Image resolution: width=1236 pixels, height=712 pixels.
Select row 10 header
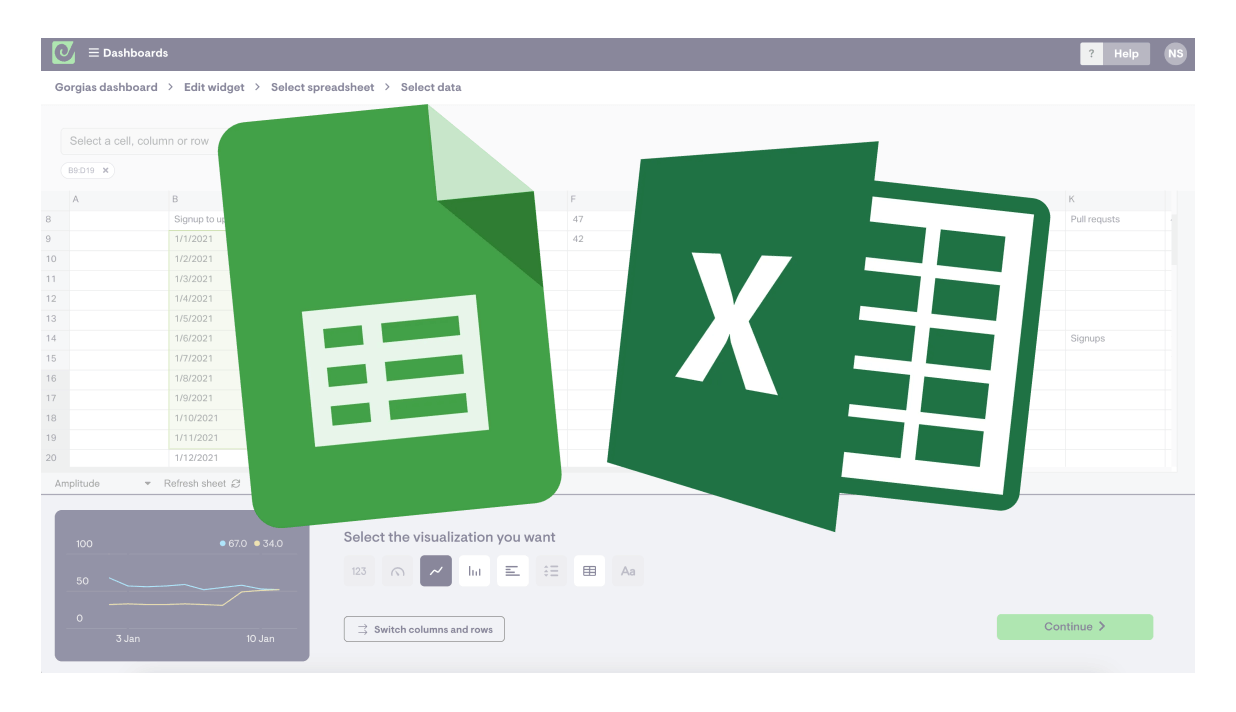55,260
